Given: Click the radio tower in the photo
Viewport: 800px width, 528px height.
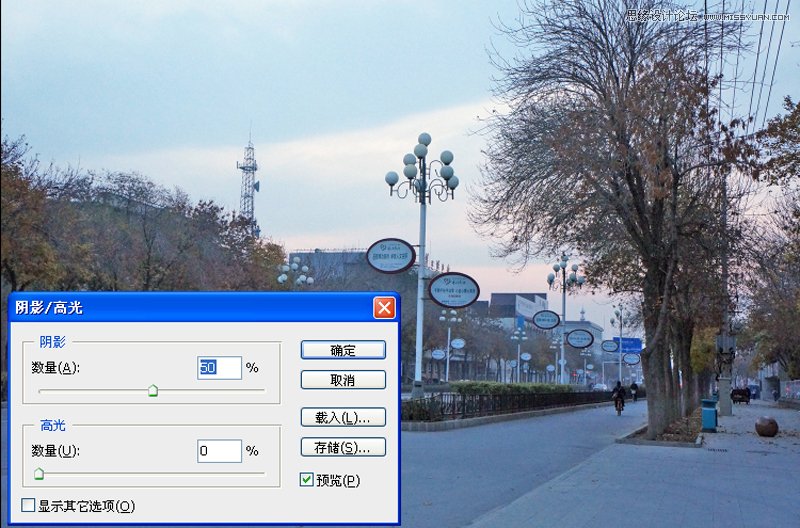Looking at the screenshot, I should tap(248, 185).
